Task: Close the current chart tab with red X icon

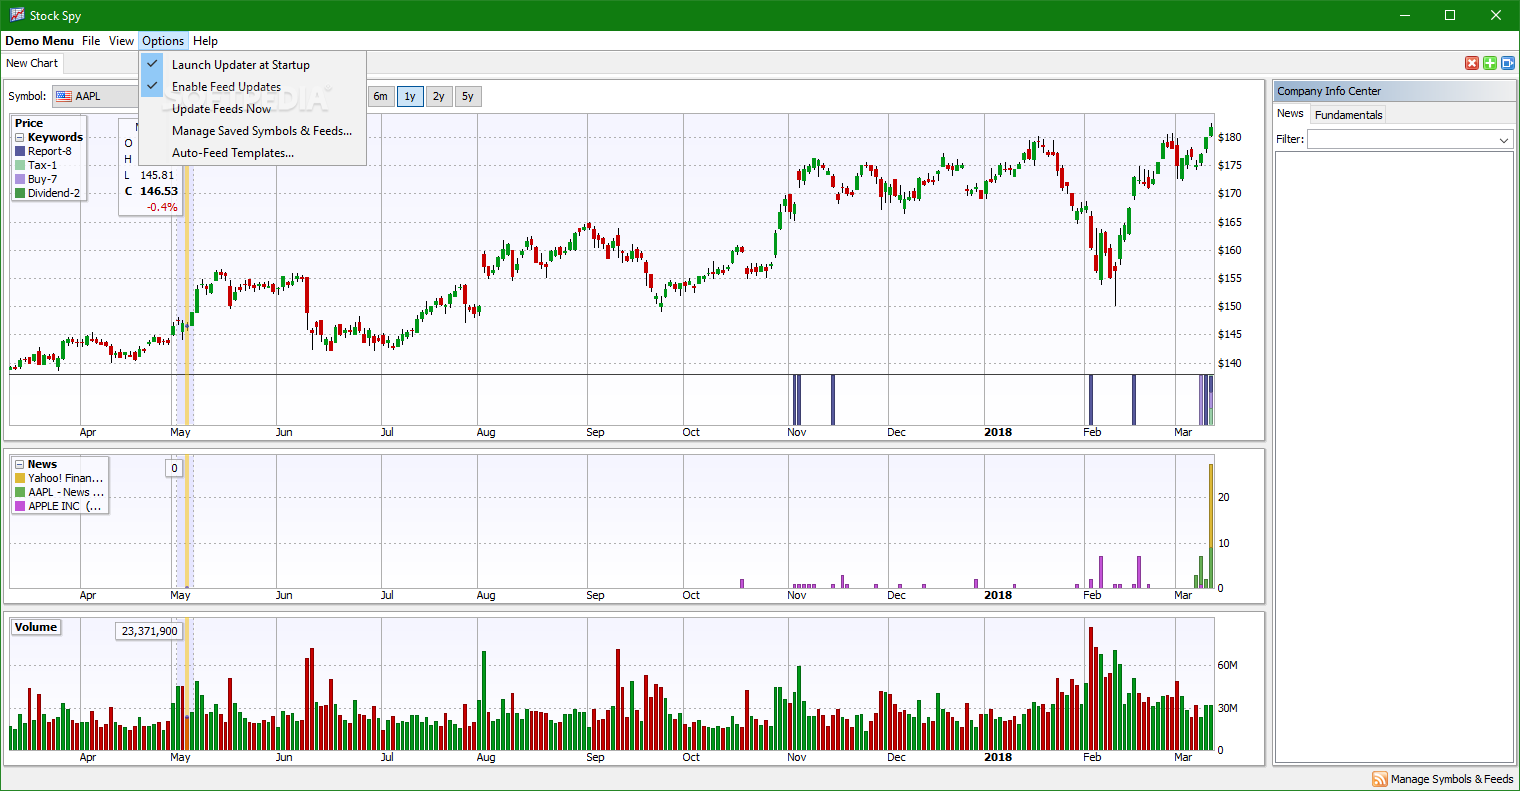Action: [x=1472, y=63]
